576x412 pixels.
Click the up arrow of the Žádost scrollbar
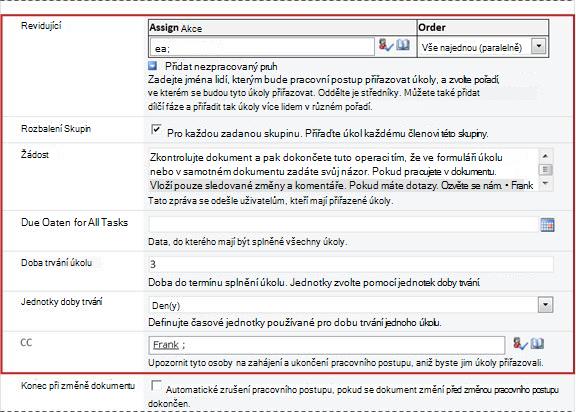pos(546,156)
